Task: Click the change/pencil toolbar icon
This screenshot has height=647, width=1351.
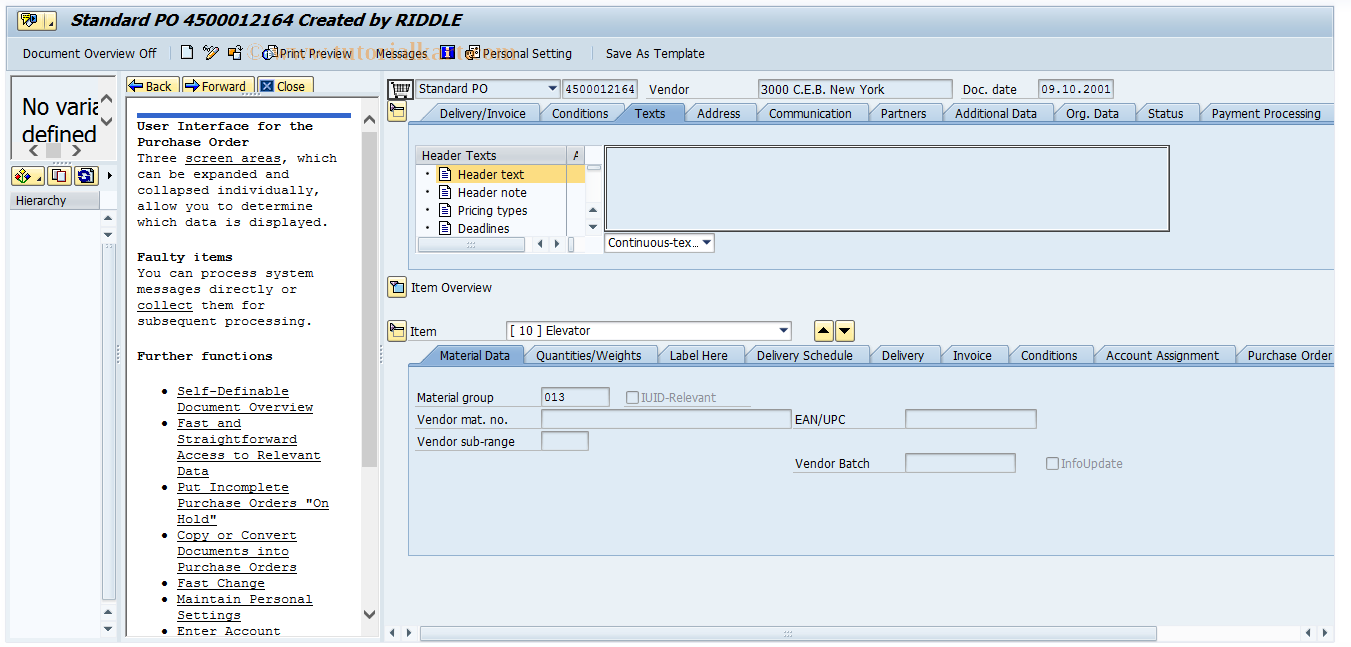Action: coord(211,52)
